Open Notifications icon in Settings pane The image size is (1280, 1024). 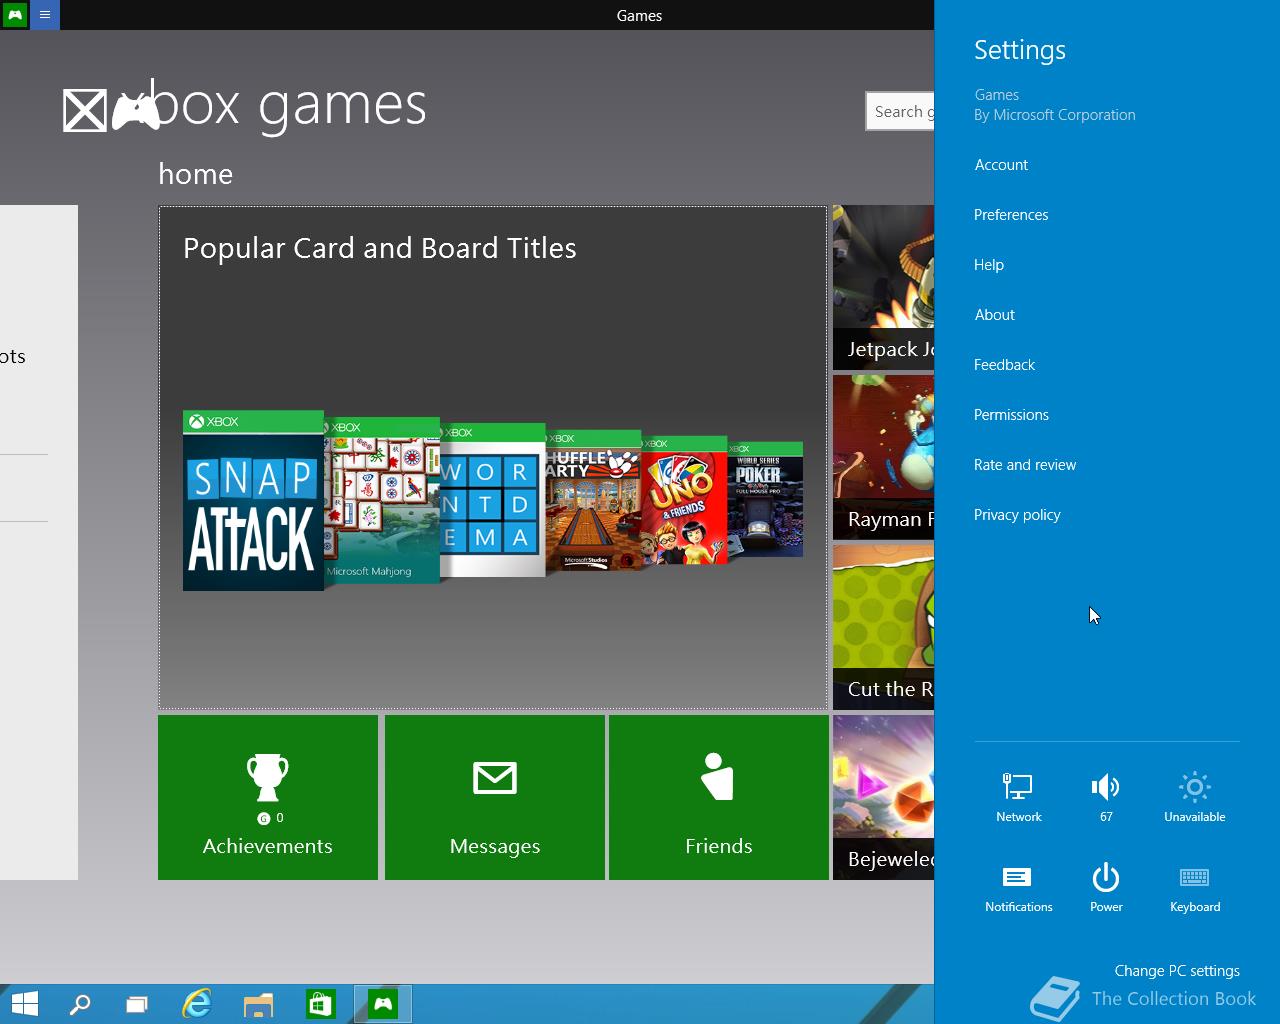1018,888
